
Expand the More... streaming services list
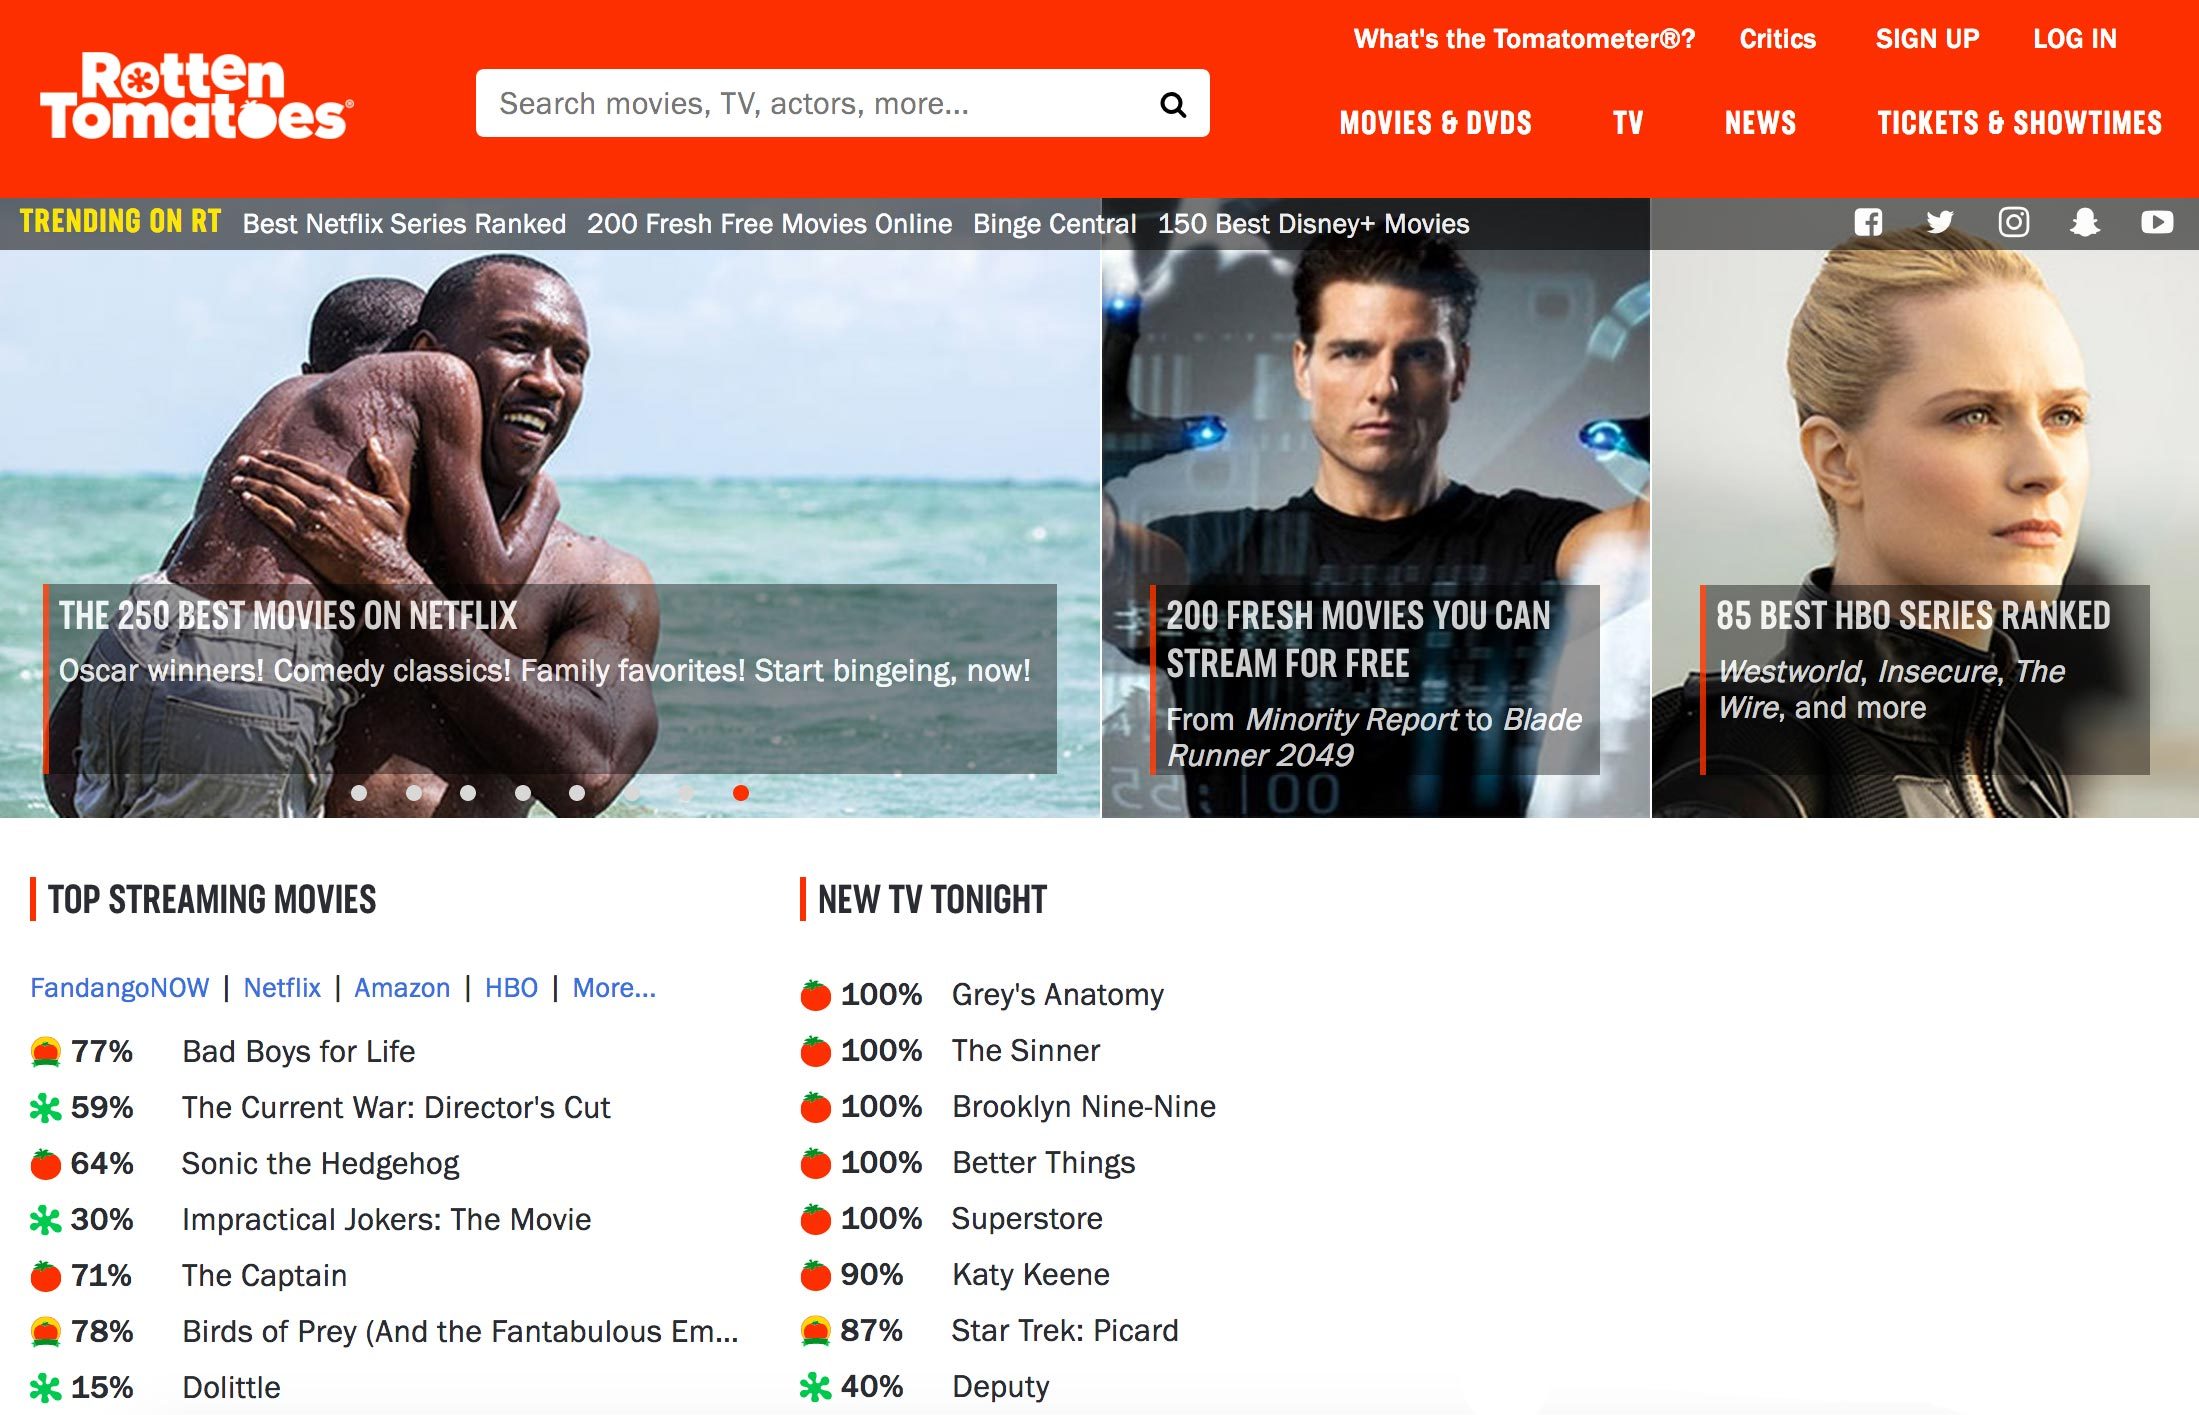pos(613,988)
